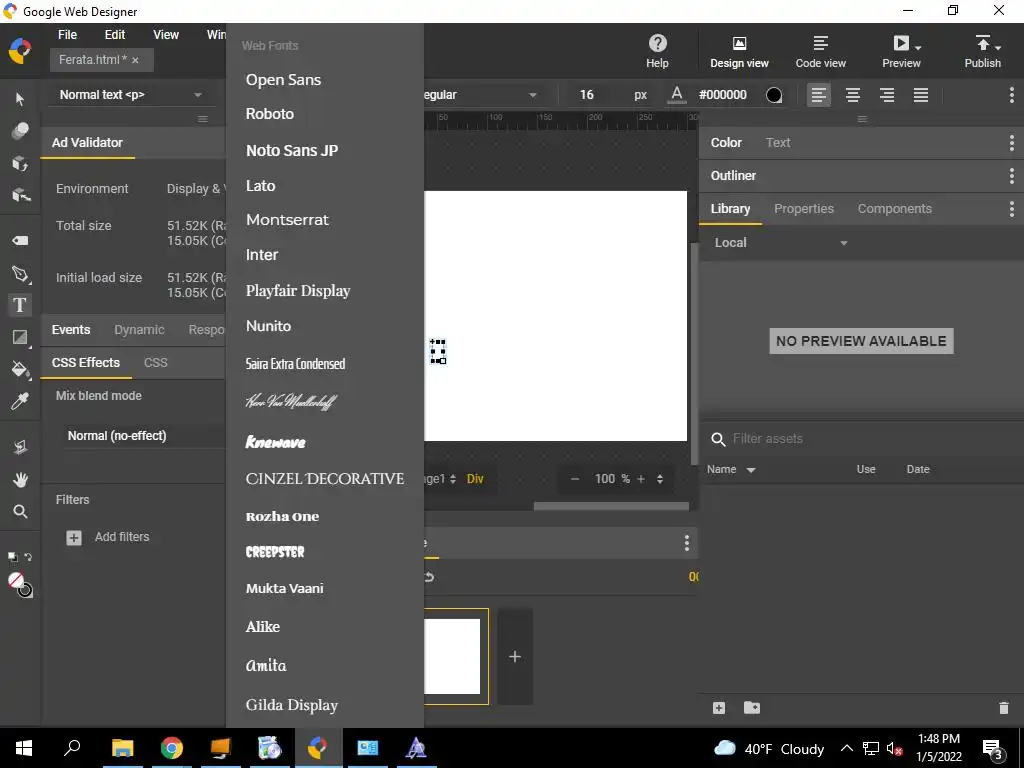The image size is (1024, 768).
Task: Click the Publish button
Action: tap(982, 51)
